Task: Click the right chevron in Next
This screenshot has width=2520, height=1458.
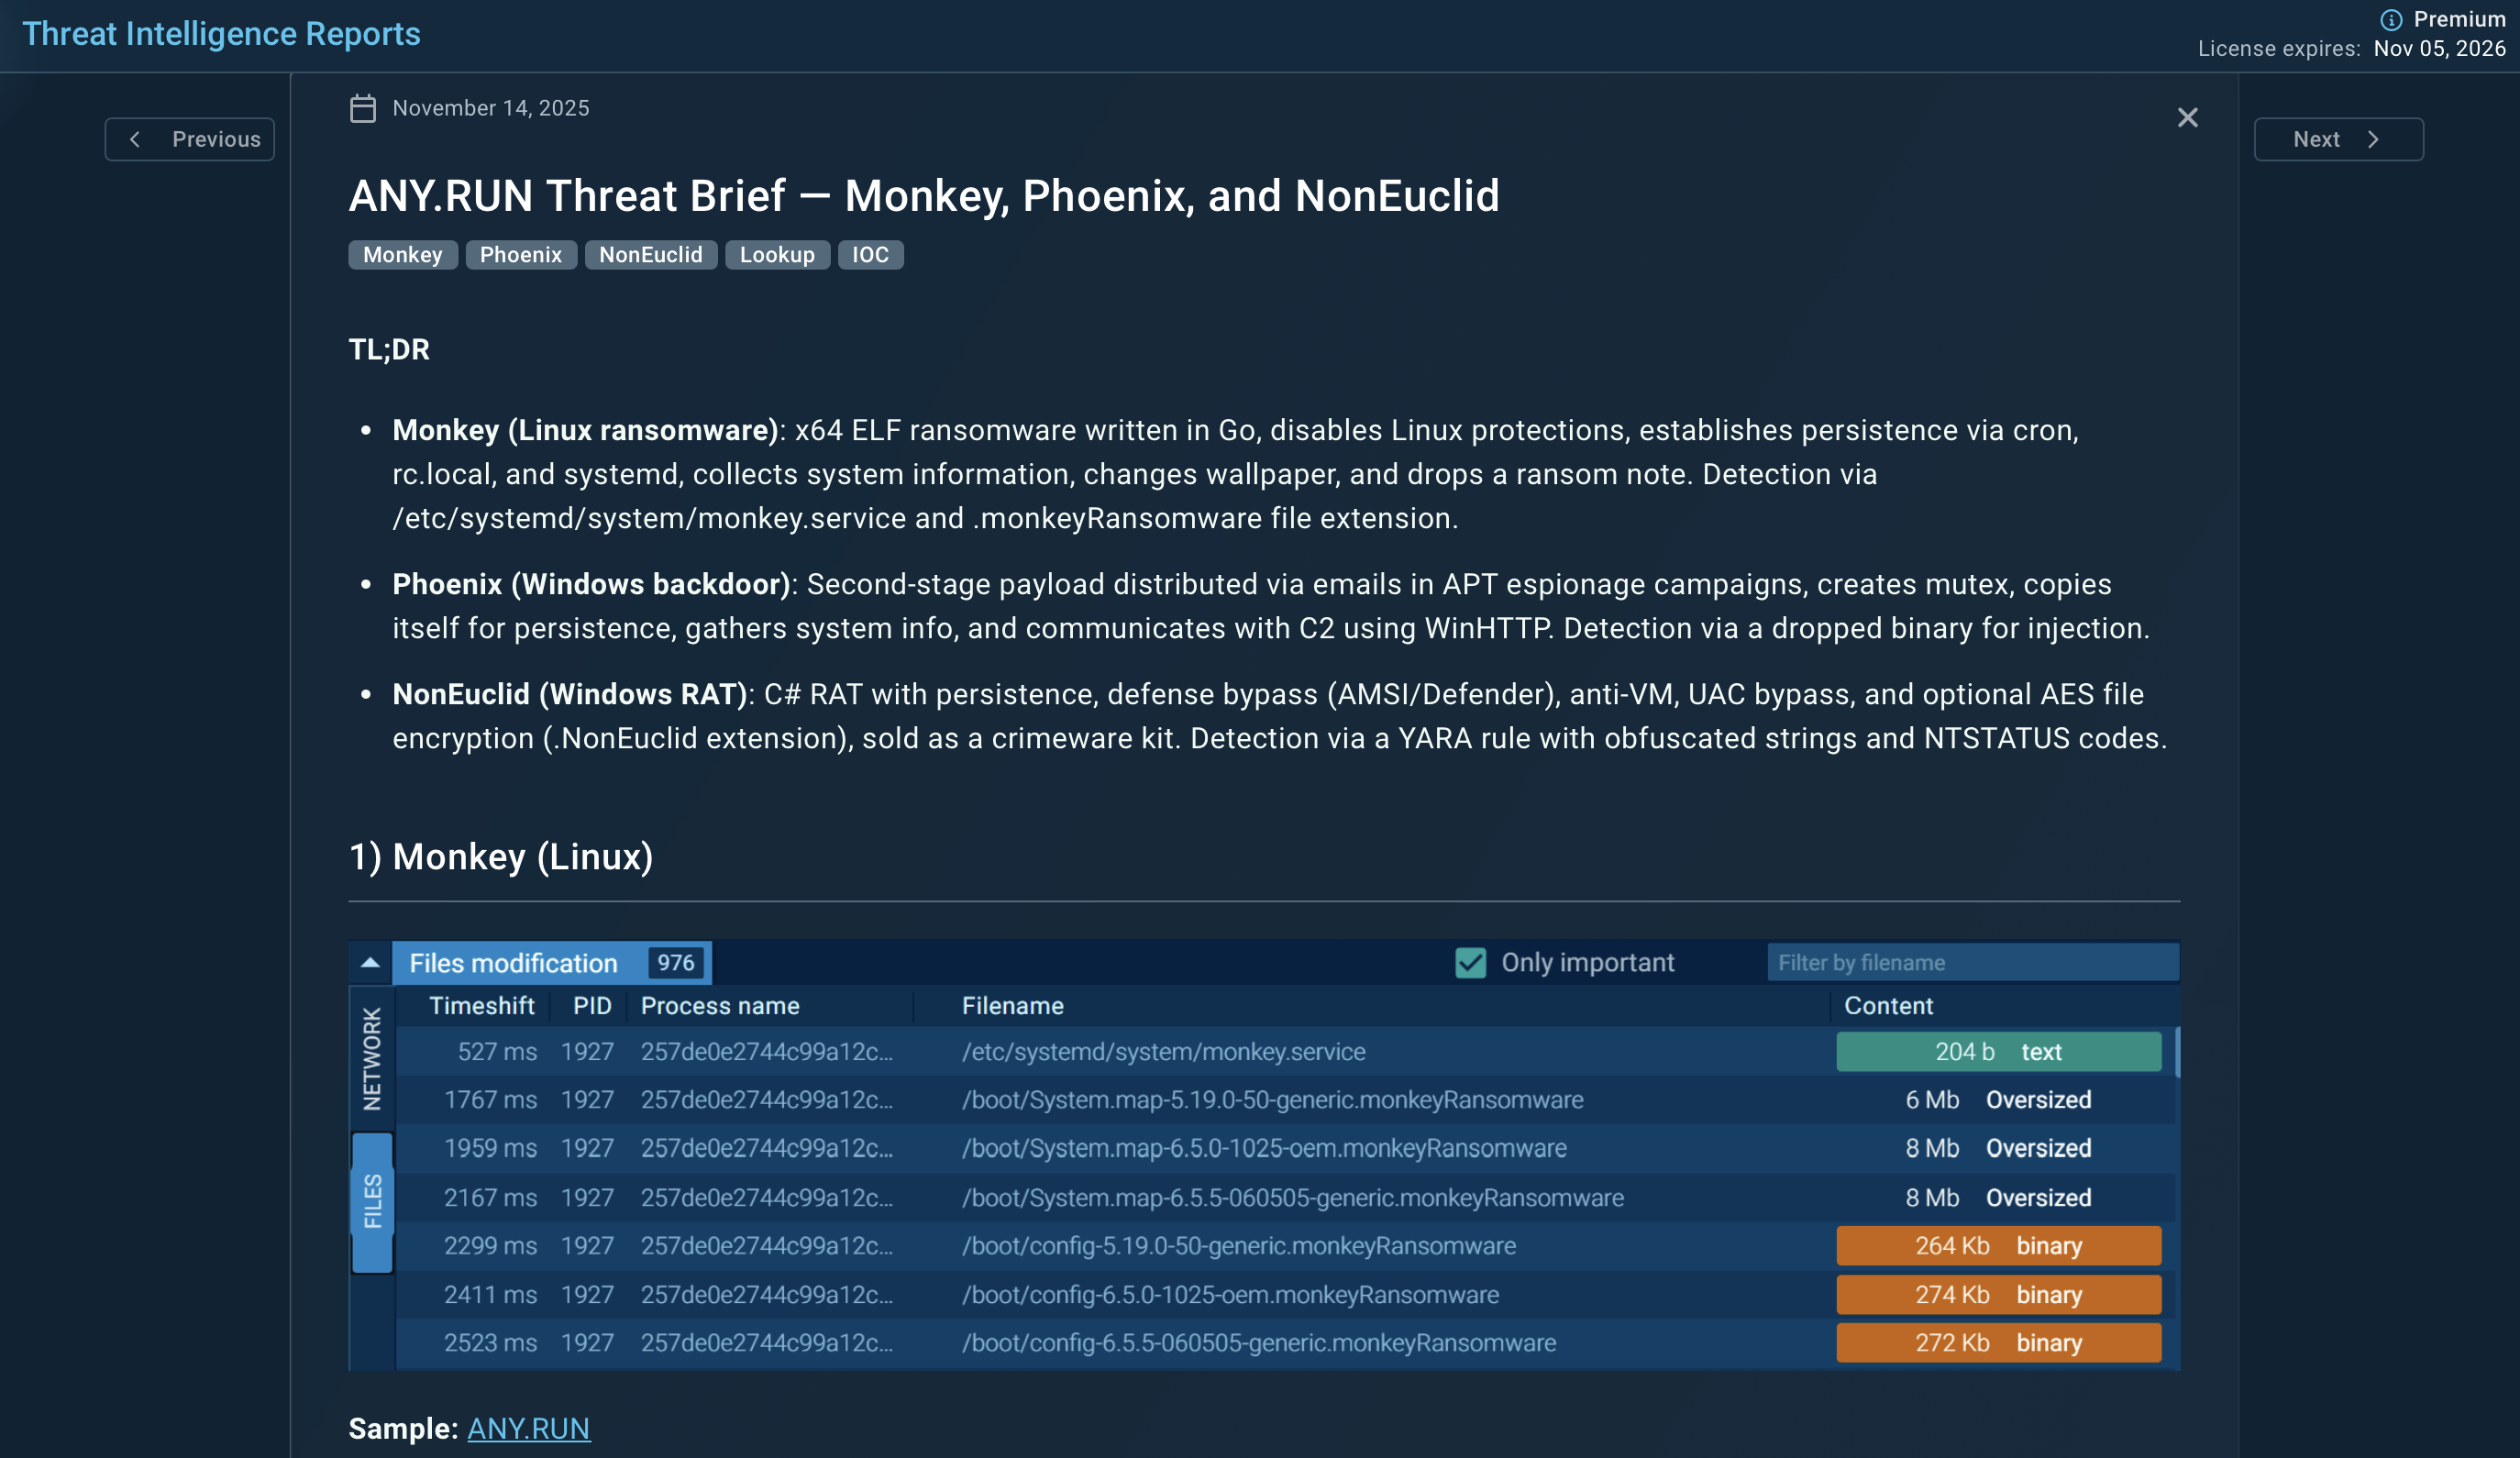Action: 2373,139
